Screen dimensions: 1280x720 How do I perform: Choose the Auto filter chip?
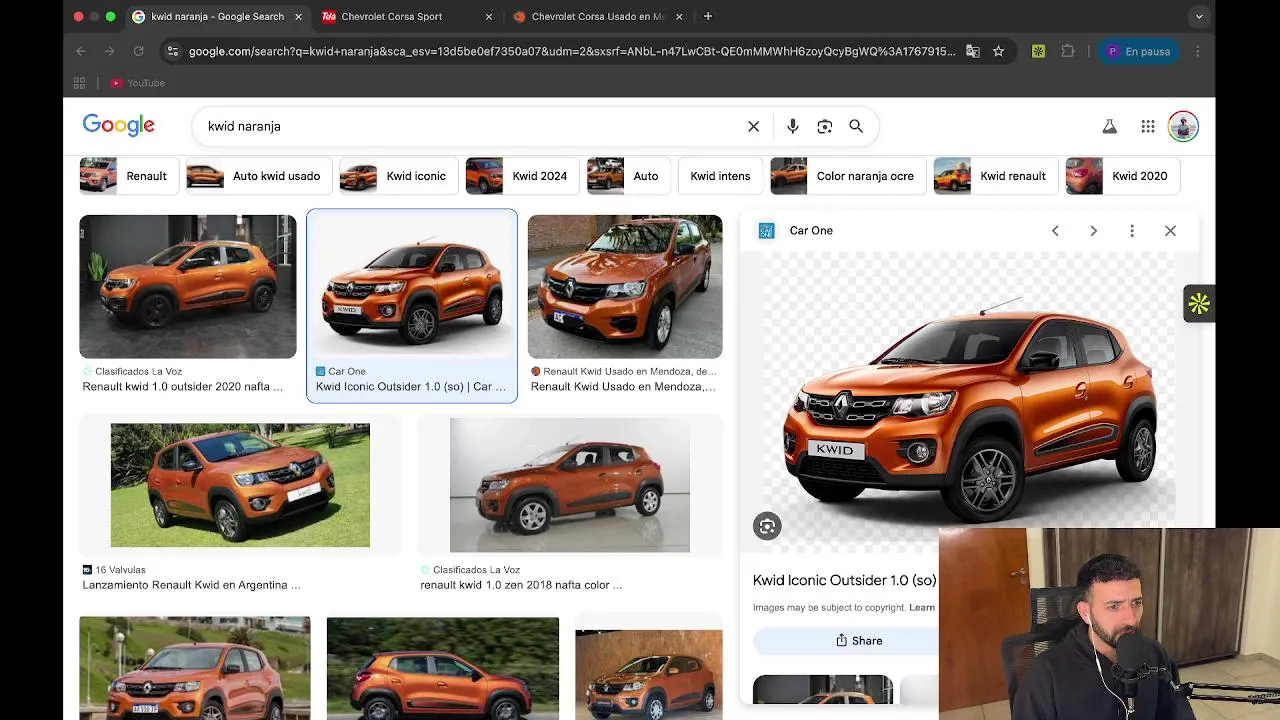629,176
